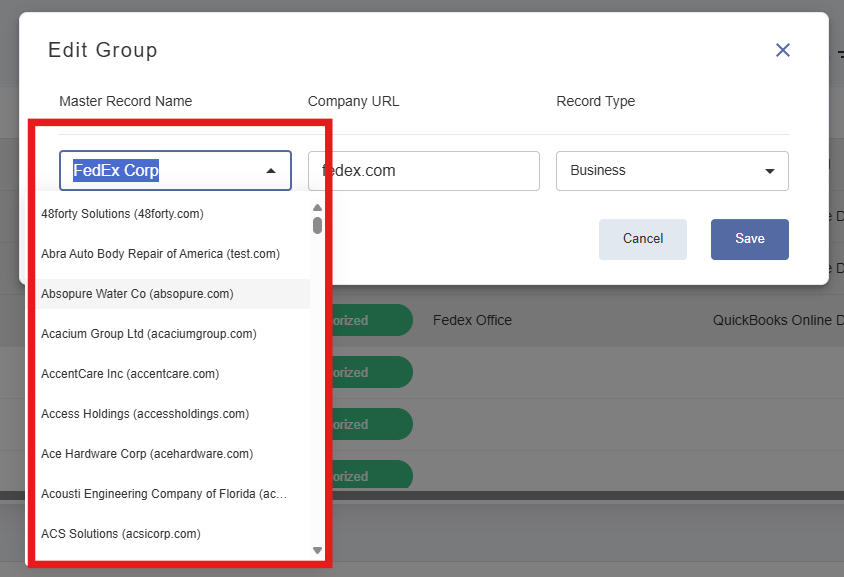Viewport: 844px width, 577px height.
Task: Click the FedEx Corp master record field
Action: click(175, 171)
